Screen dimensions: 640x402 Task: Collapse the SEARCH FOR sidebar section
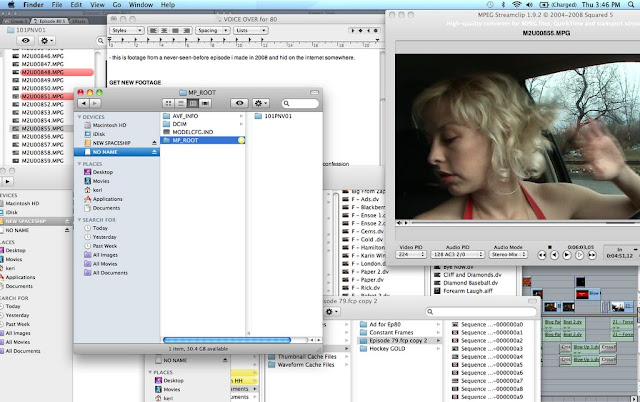coord(80,220)
